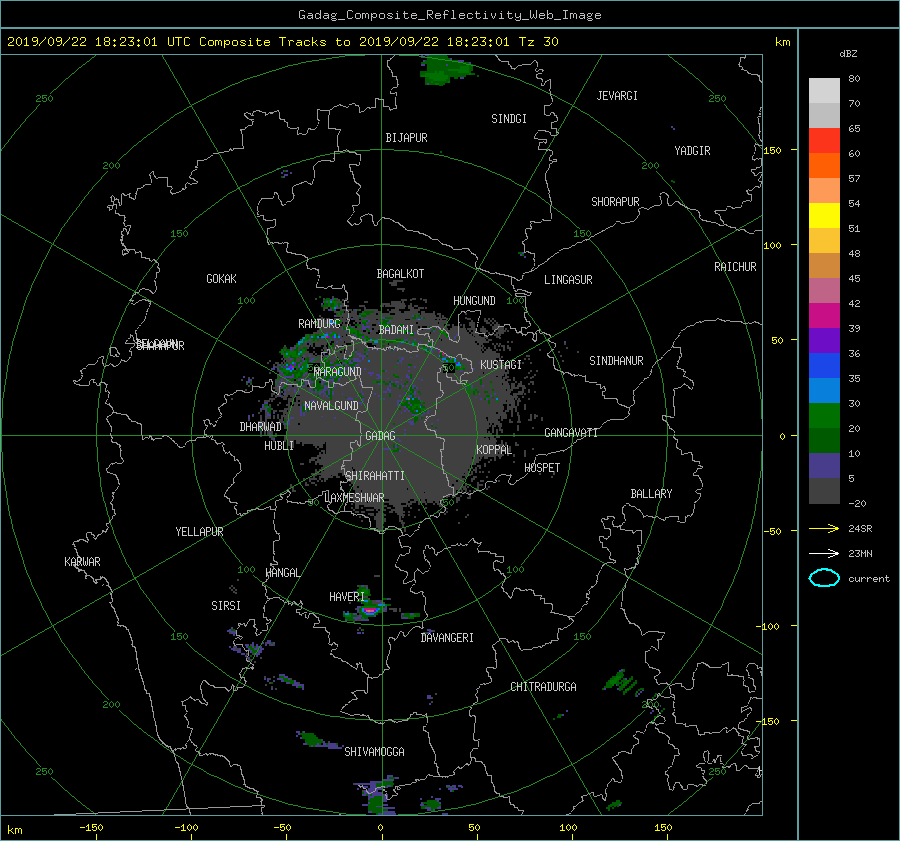Image resolution: width=900 pixels, height=841 pixels.
Task: Click the JEVARGI city label
Action: [617, 96]
